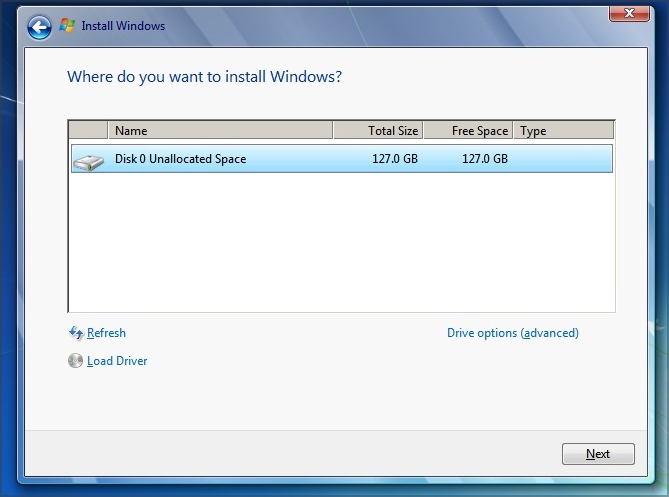Sort by the Type column header
The image size is (669, 497).
[x=564, y=130]
